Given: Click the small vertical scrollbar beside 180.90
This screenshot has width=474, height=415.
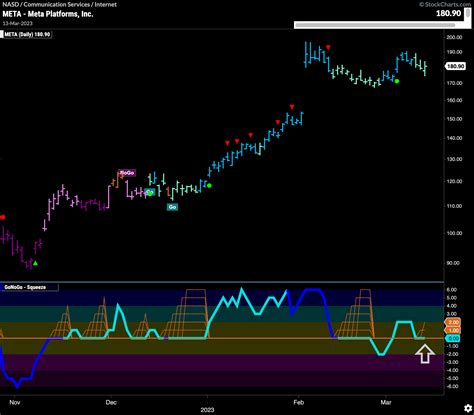Looking at the screenshot, I should [x=468, y=14].
